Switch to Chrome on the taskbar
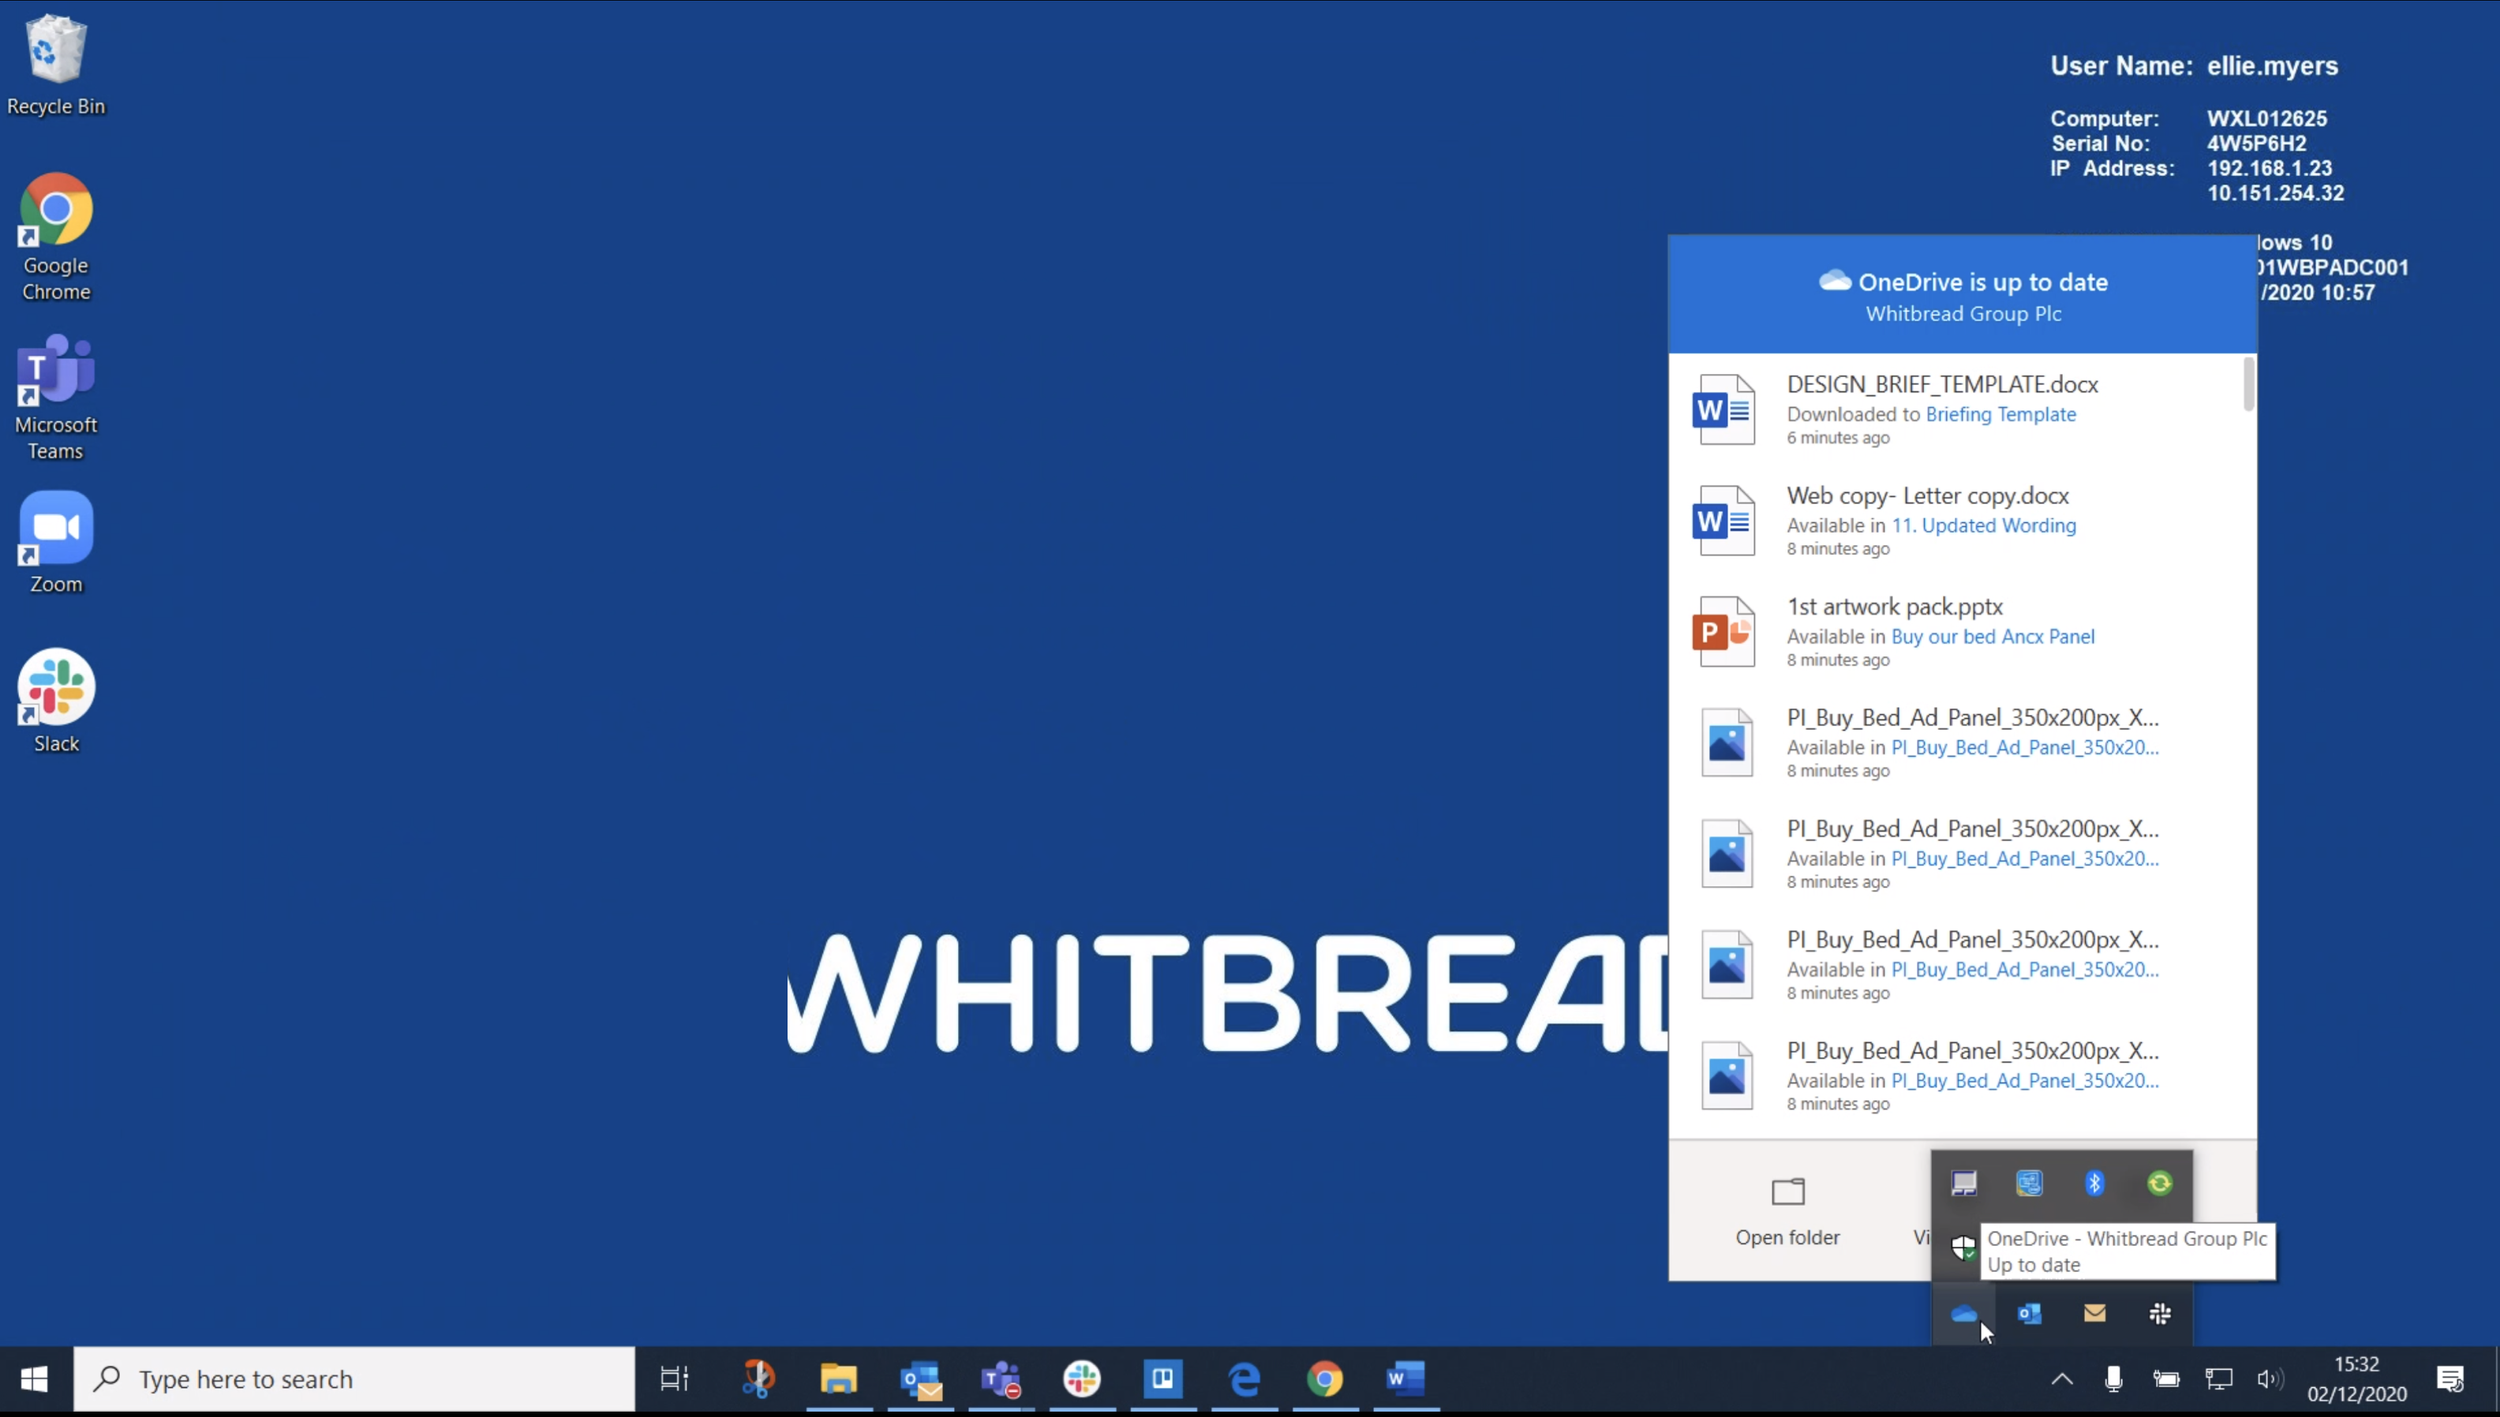 [x=1325, y=1379]
